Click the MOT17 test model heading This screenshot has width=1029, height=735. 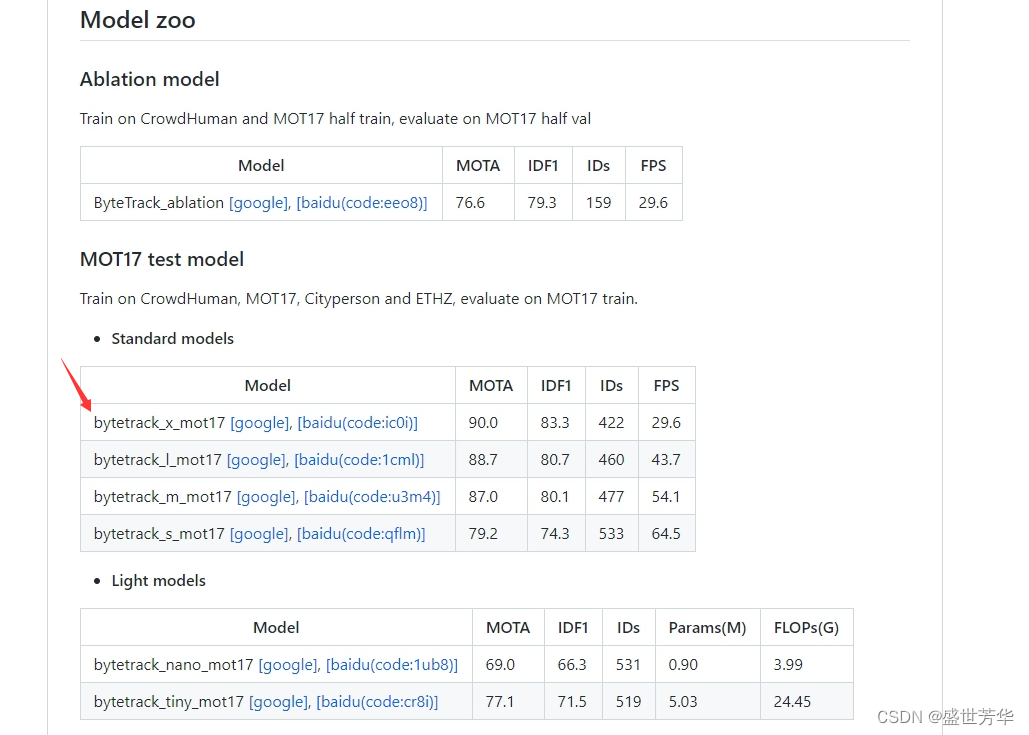pyautogui.click(x=162, y=260)
